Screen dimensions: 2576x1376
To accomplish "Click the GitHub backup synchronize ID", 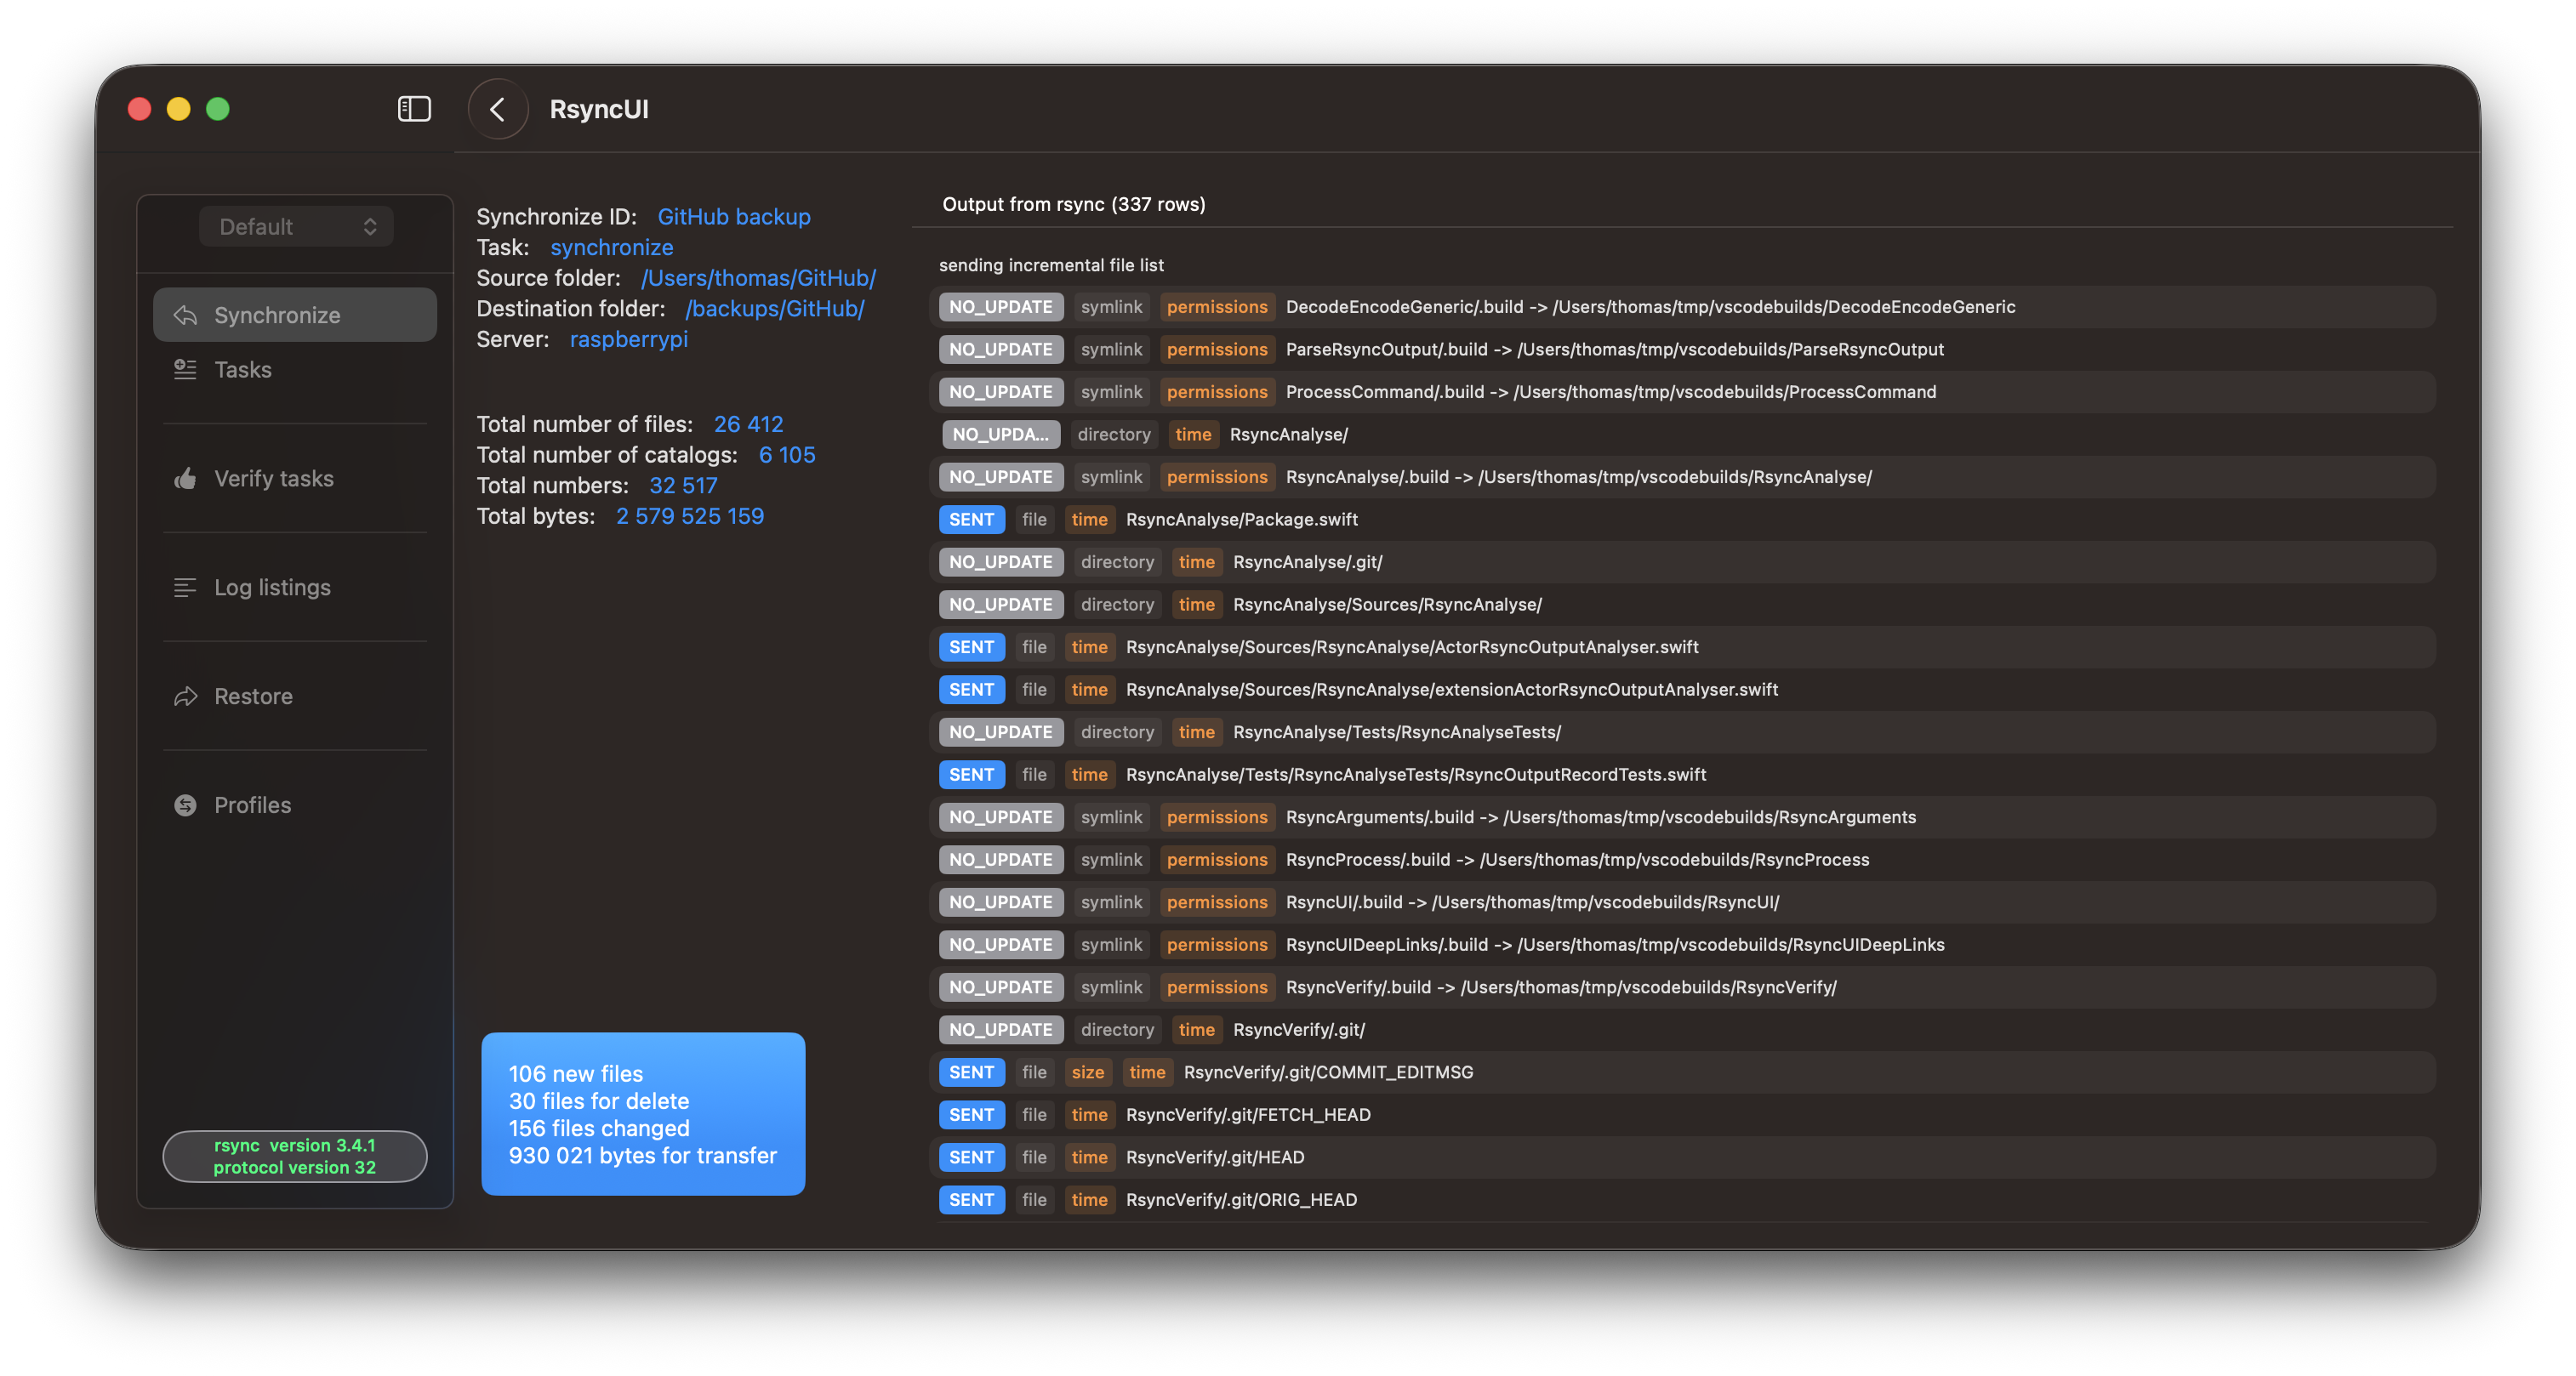I will click(733, 217).
